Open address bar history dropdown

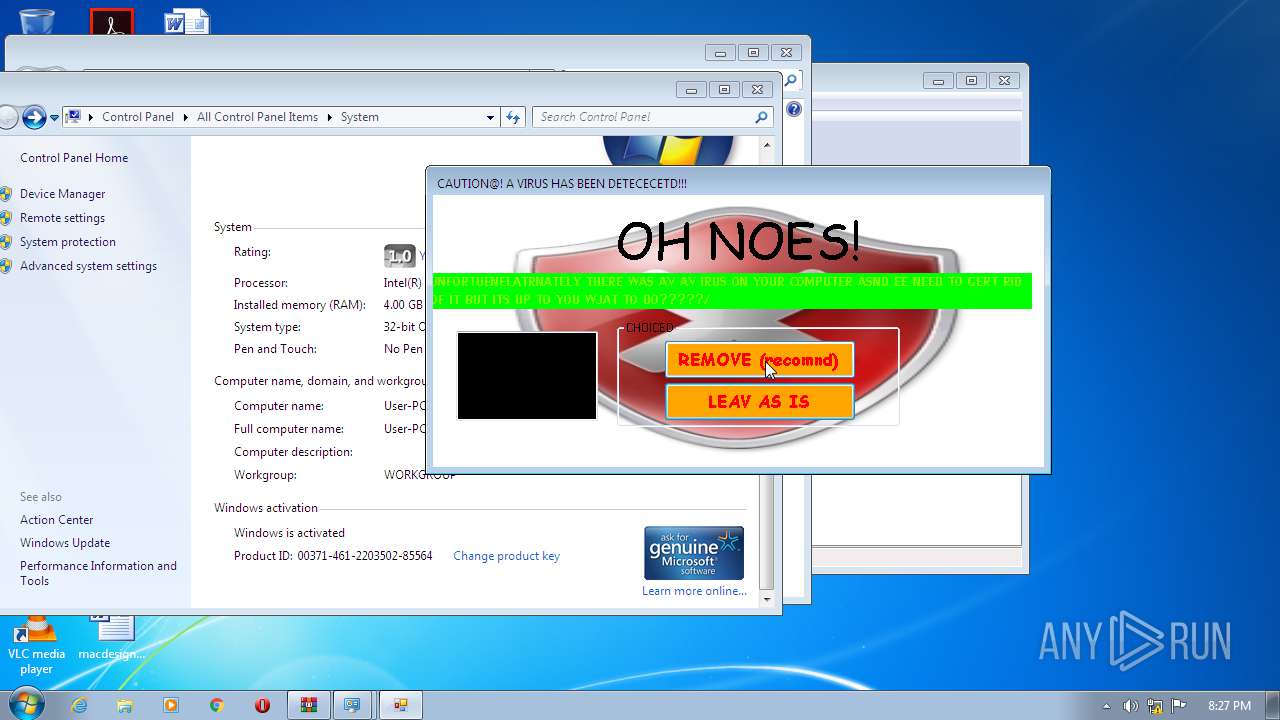pyautogui.click(x=490, y=117)
